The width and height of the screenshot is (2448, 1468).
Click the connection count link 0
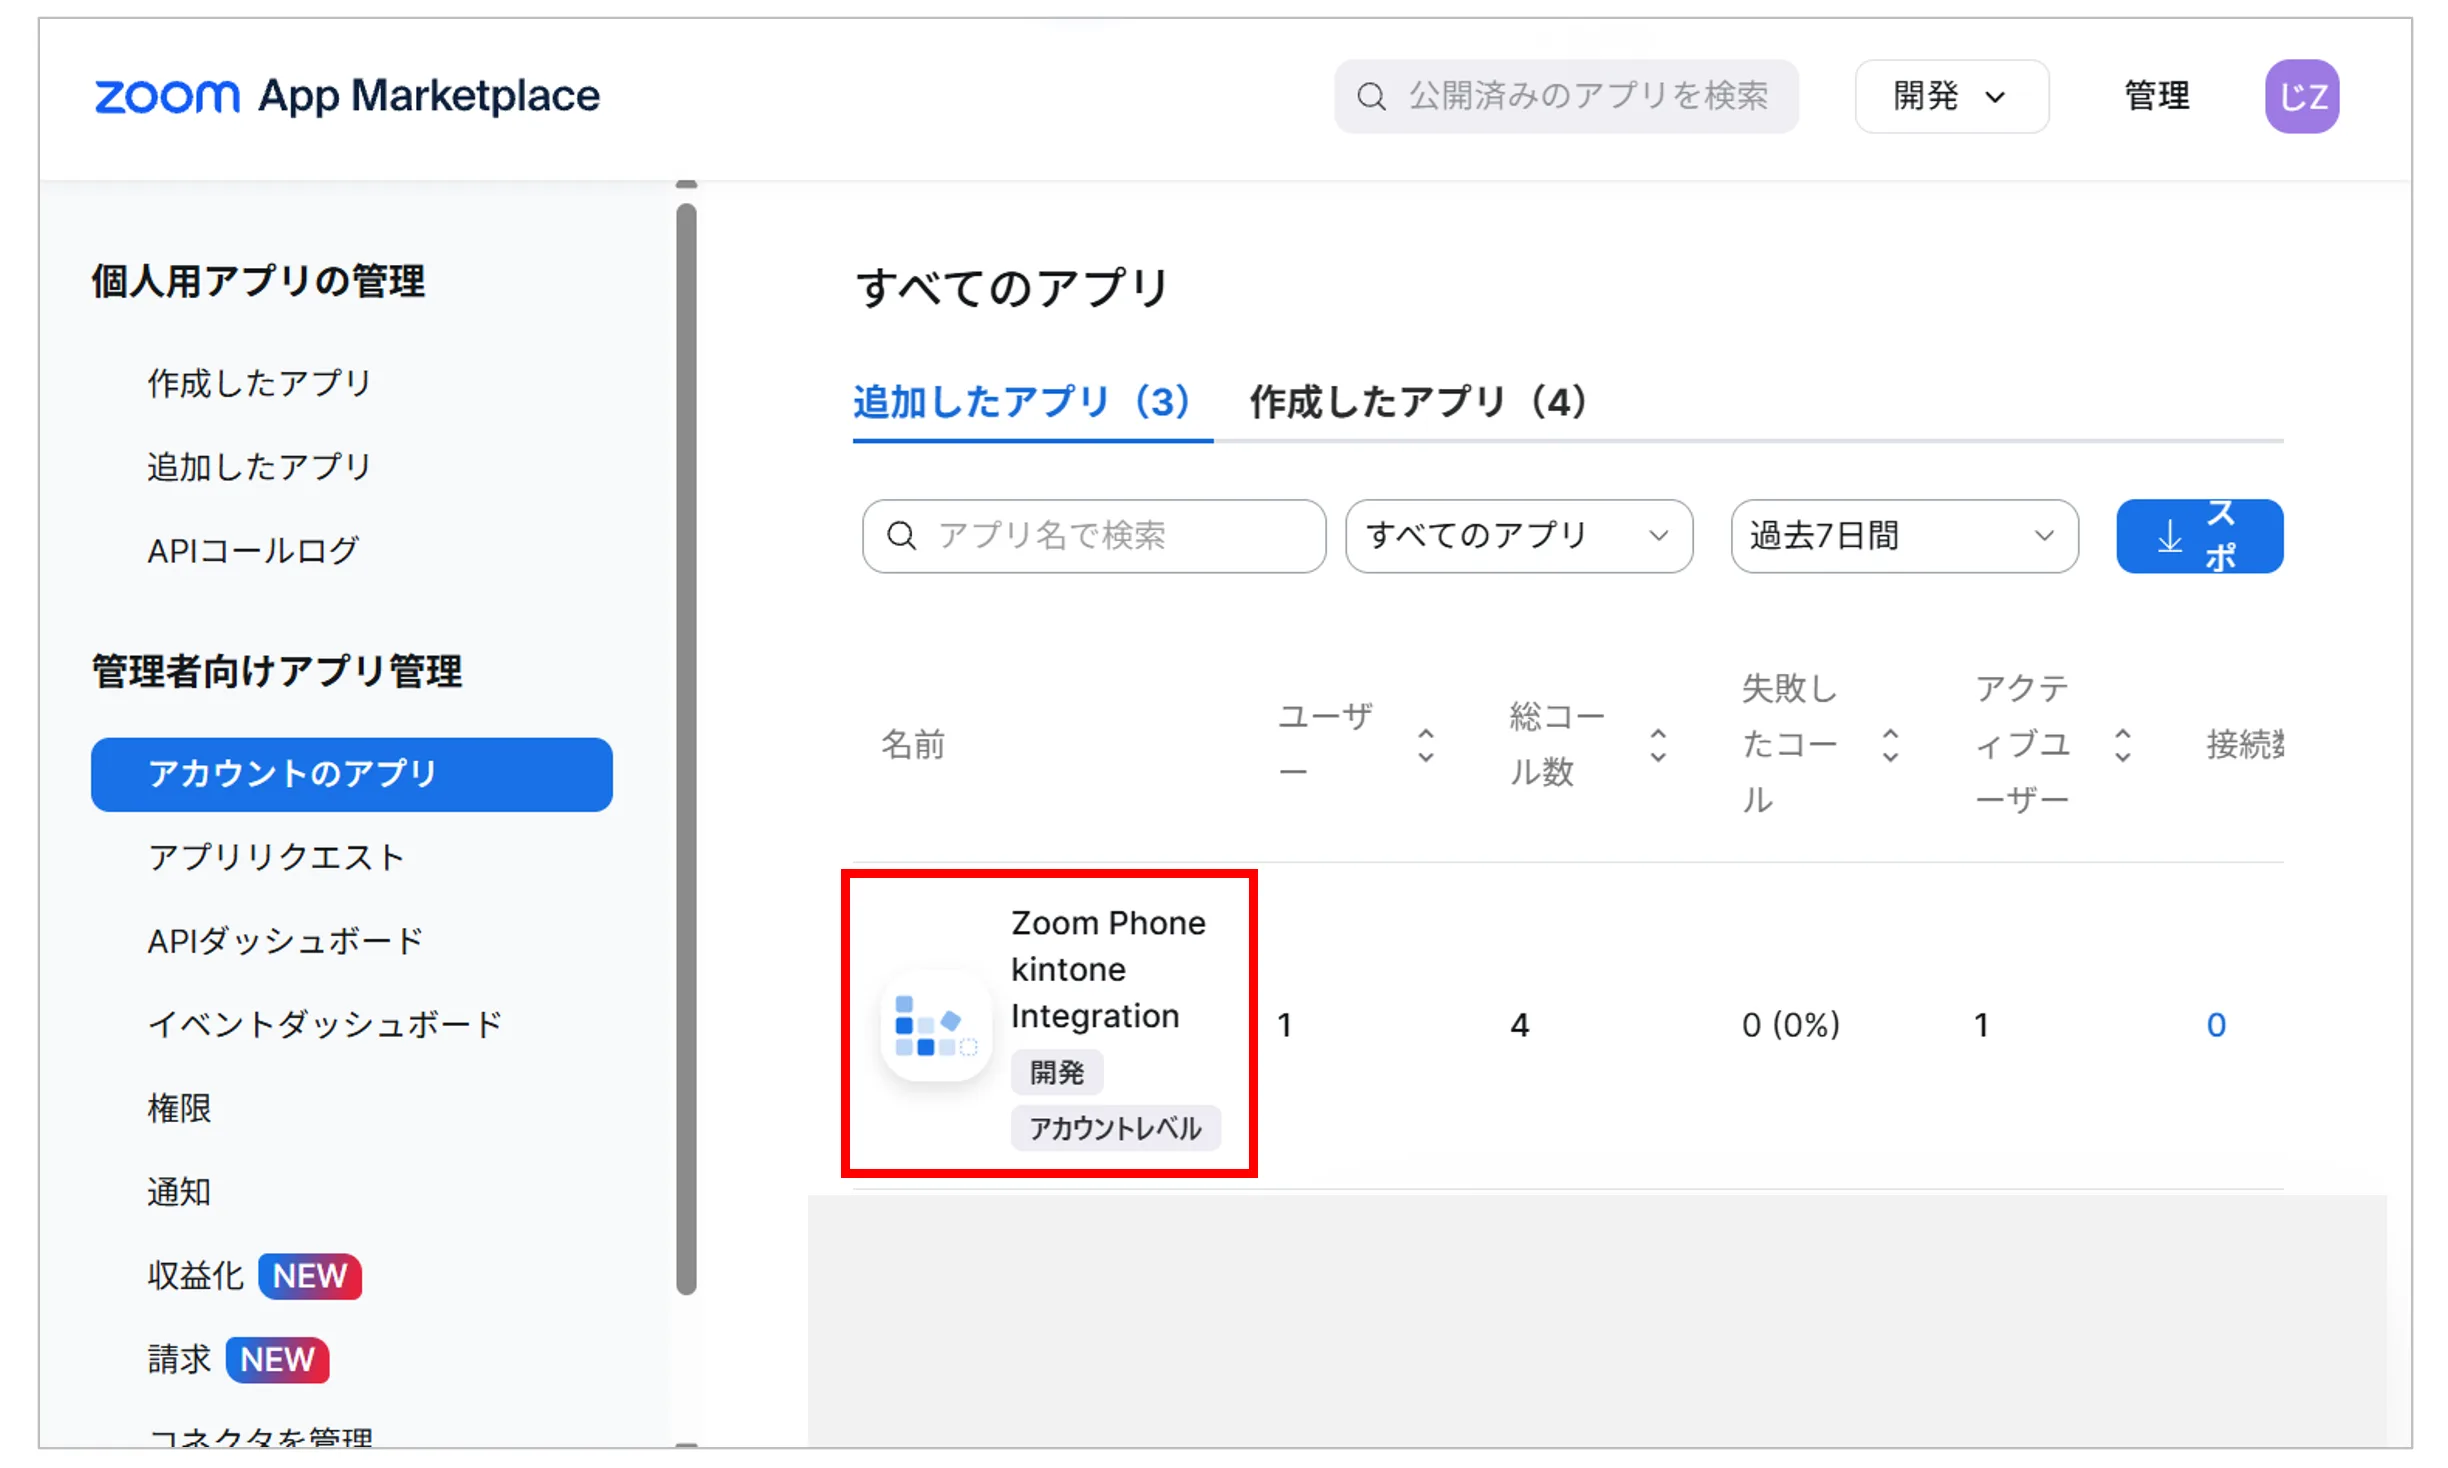click(2216, 1025)
